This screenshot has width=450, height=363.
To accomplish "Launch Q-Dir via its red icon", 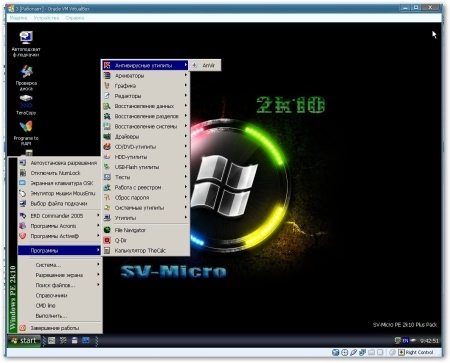I will coord(107,240).
